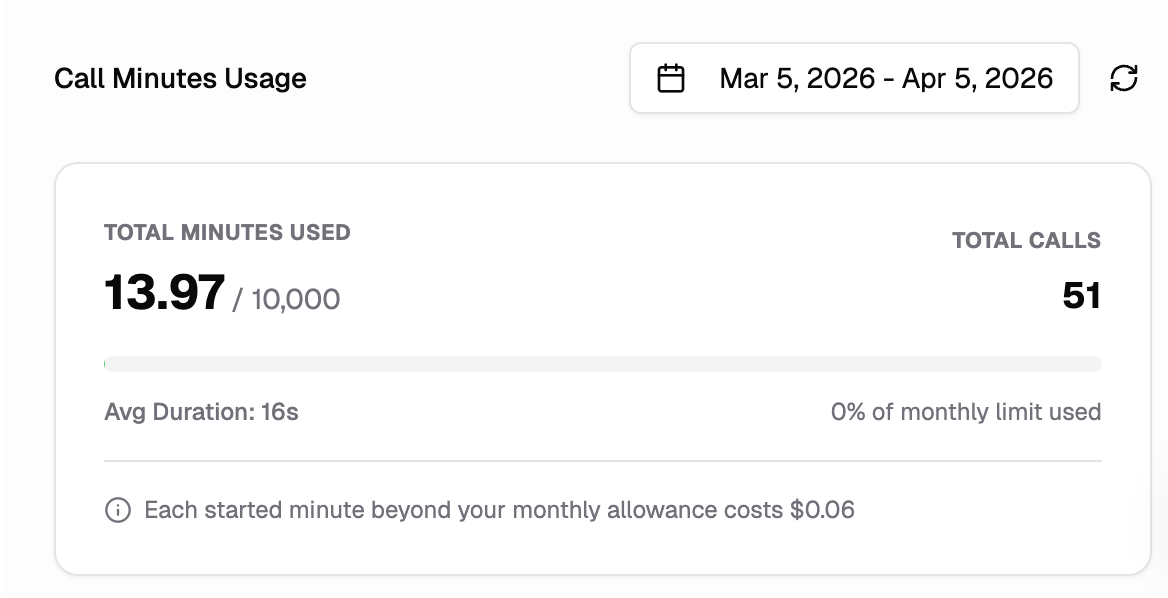Image resolution: width=1168 pixels, height=598 pixels.
Task: Click the 10,000 minutes limit text
Action: tap(295, 299)
